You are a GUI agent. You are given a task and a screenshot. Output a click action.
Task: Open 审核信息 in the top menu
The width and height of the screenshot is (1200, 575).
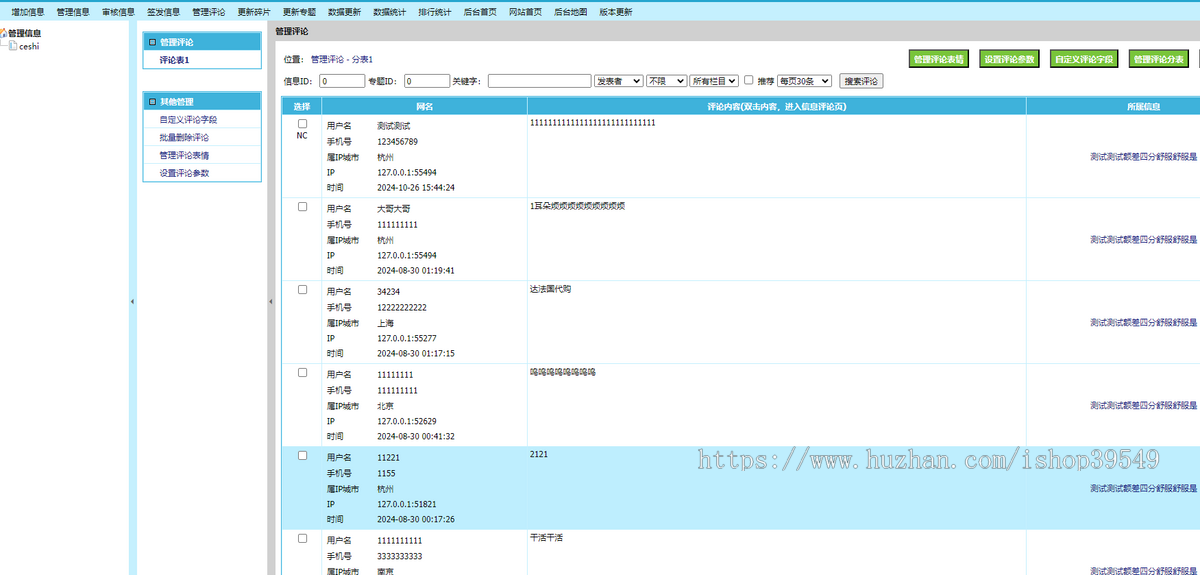118,12
